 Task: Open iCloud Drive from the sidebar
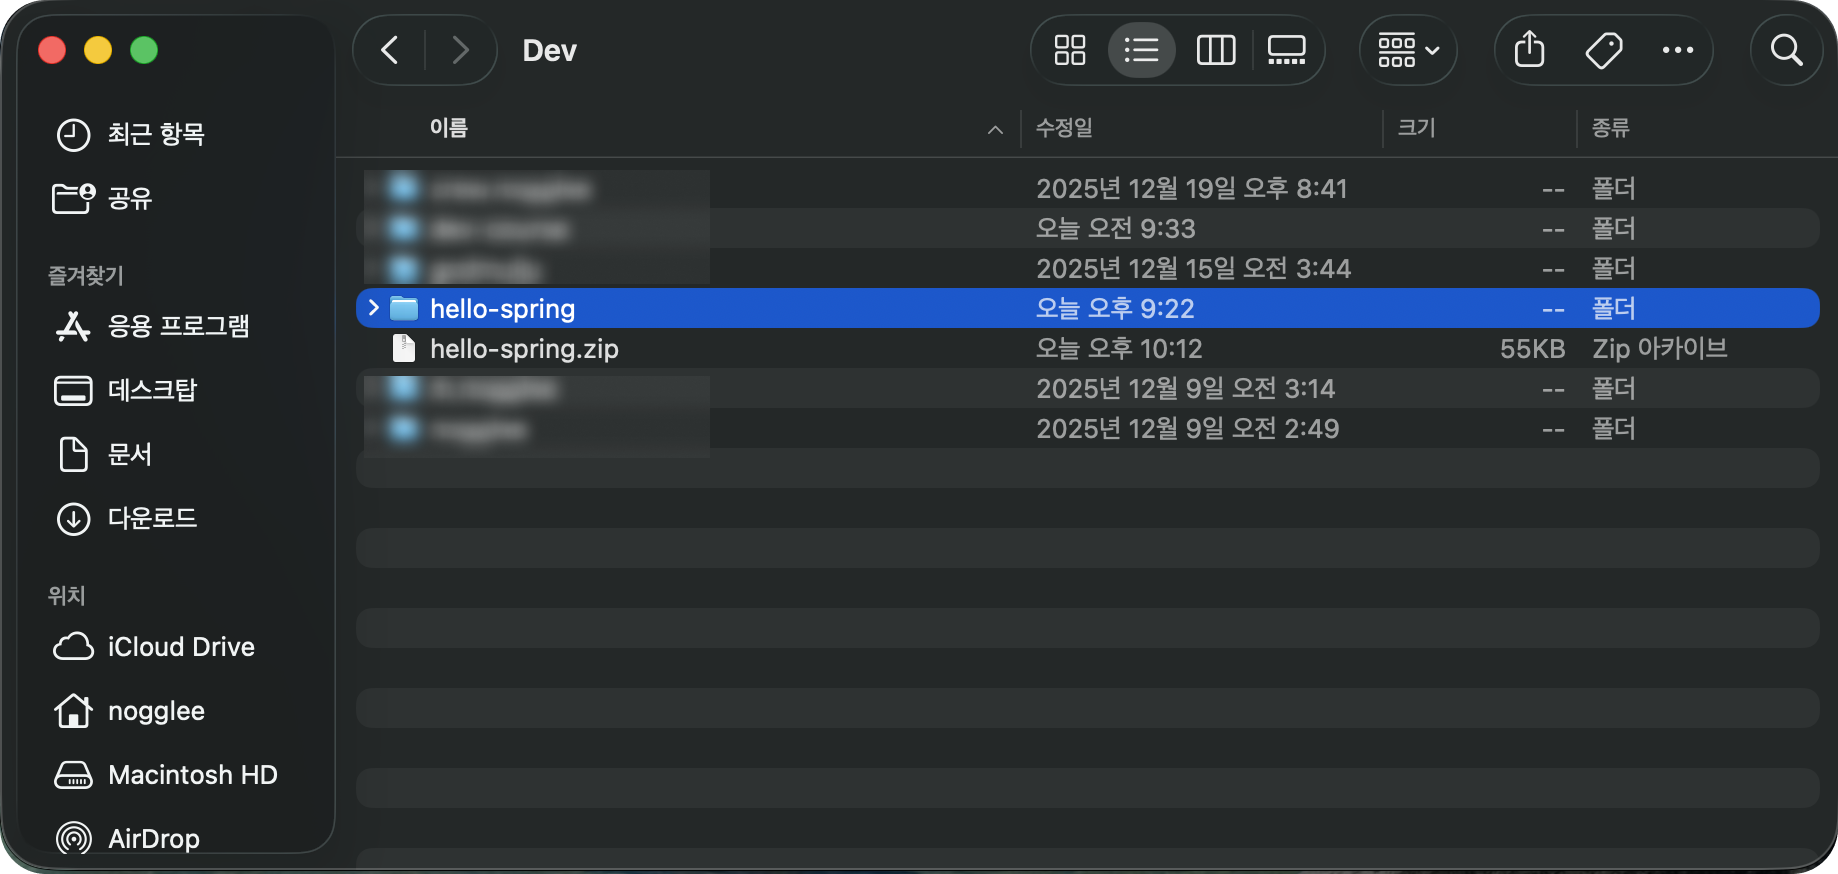click(180, 646)
